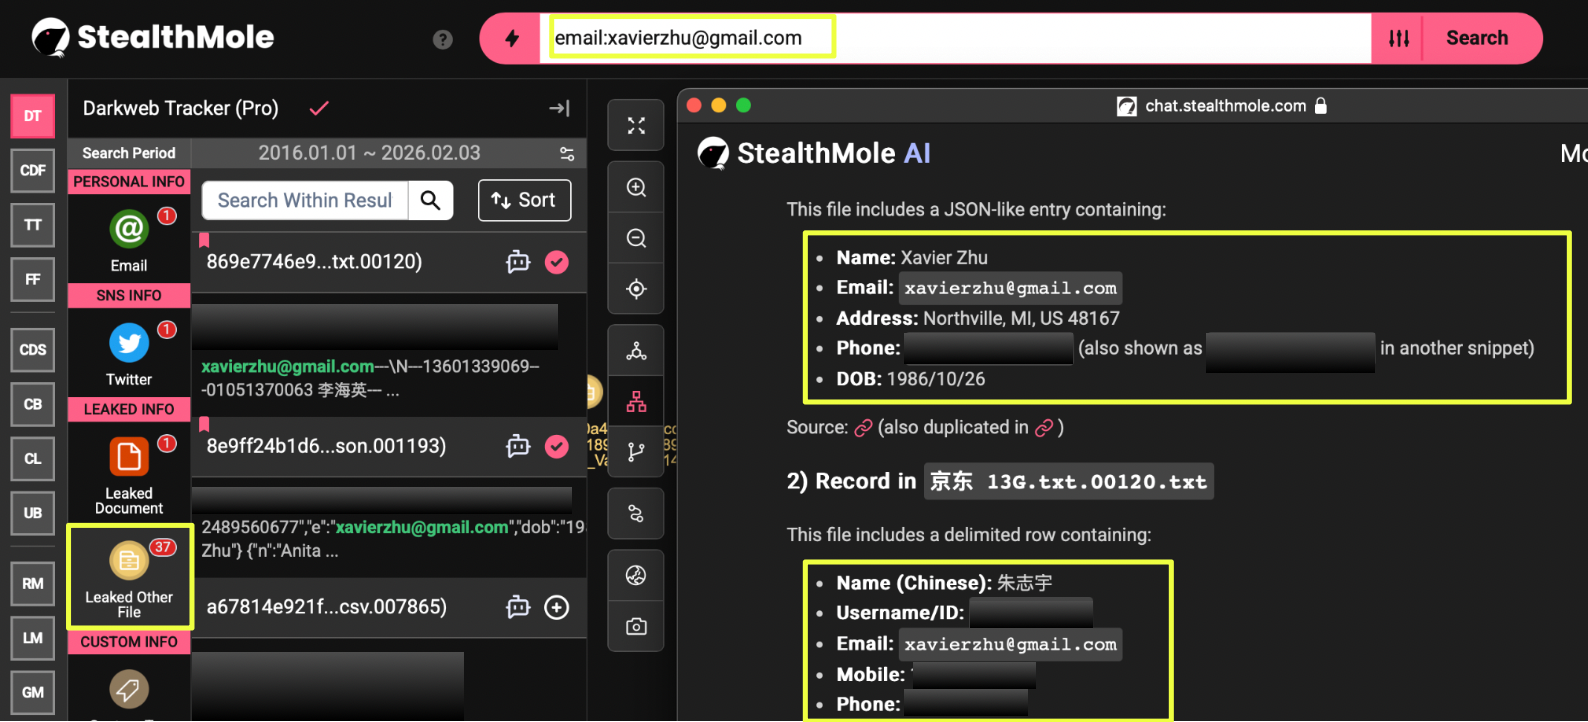Screen dimensions: 1588x722
Task: Click the Search Within Result field
Action: click(305, 200)
